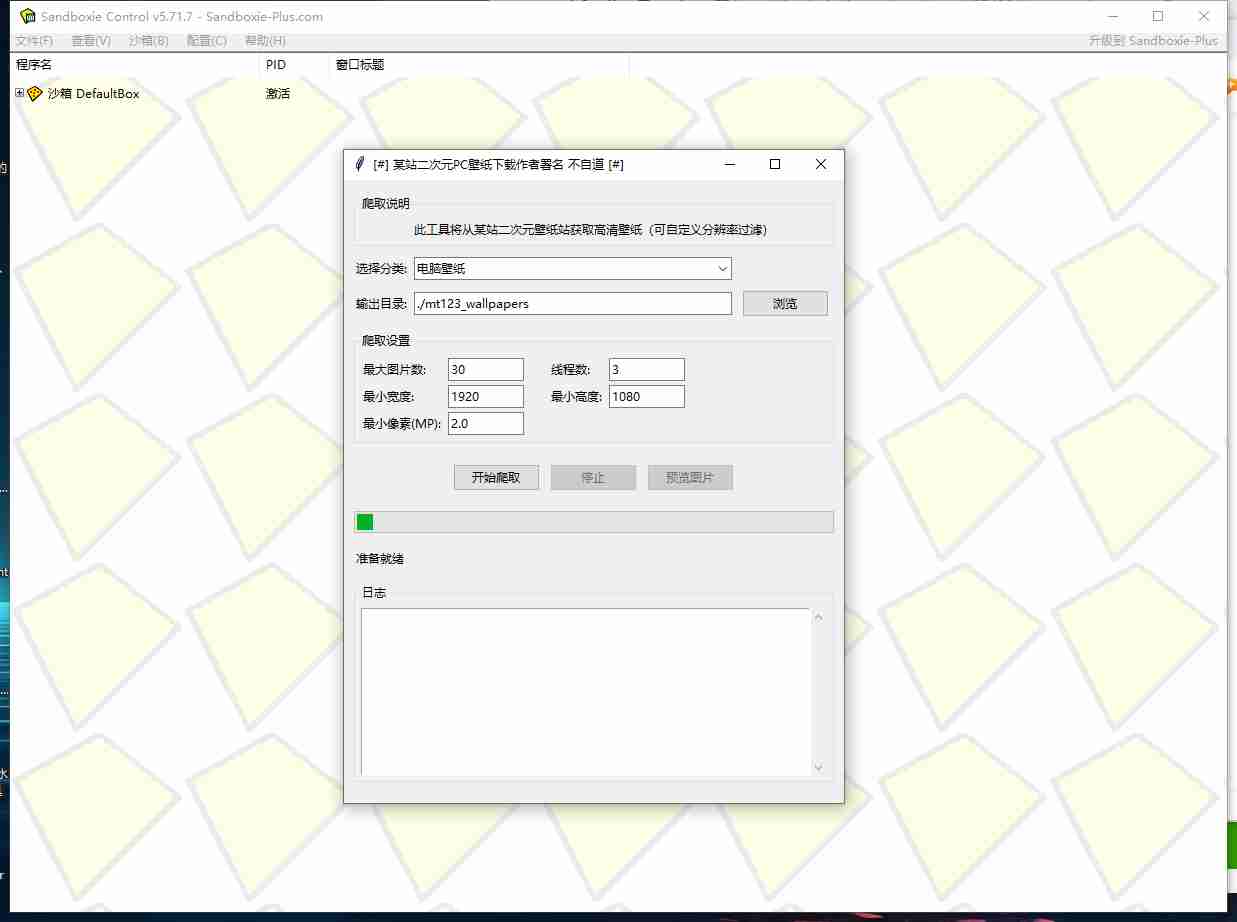Select the 最大图片数 value 30 field
The image size is (1237, 922).
(485, 369)
